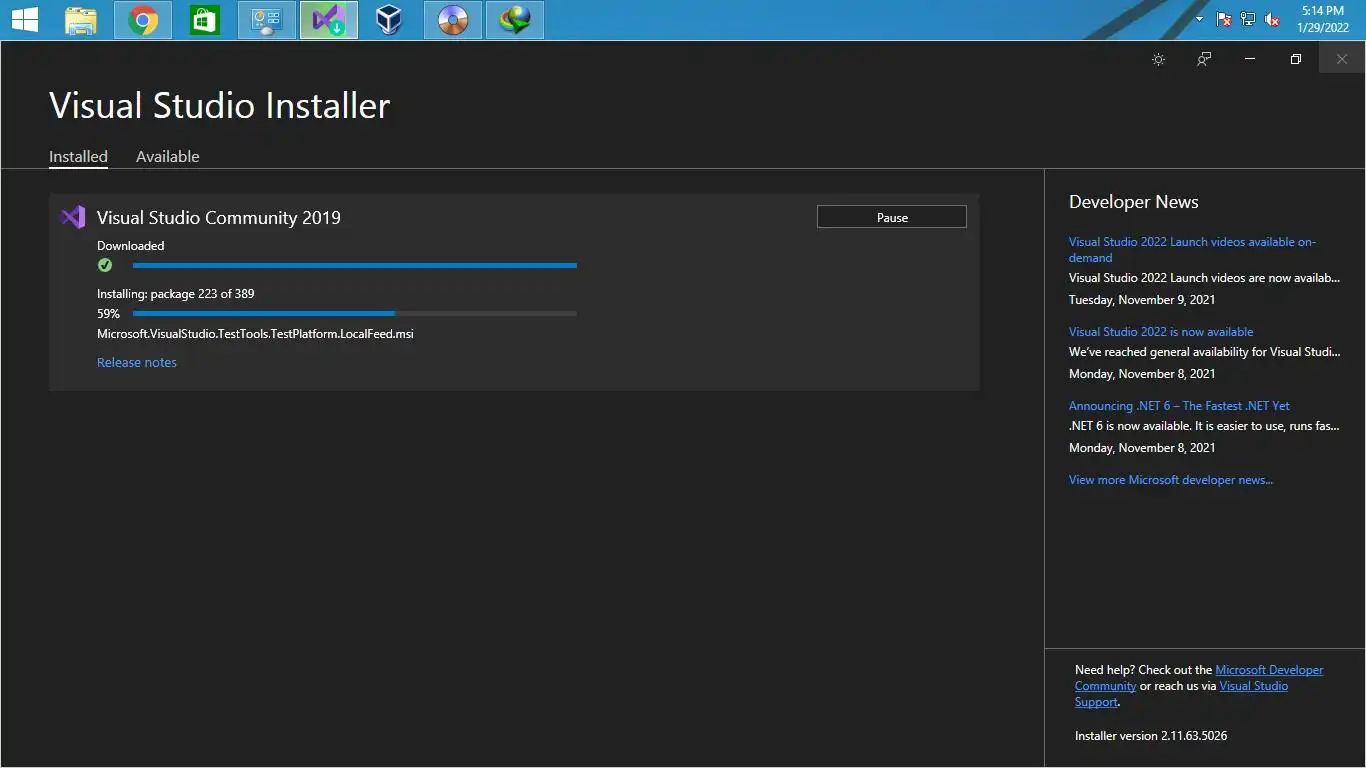
Task: Click the Downloaded progress bar
Action: pos(355,265)
